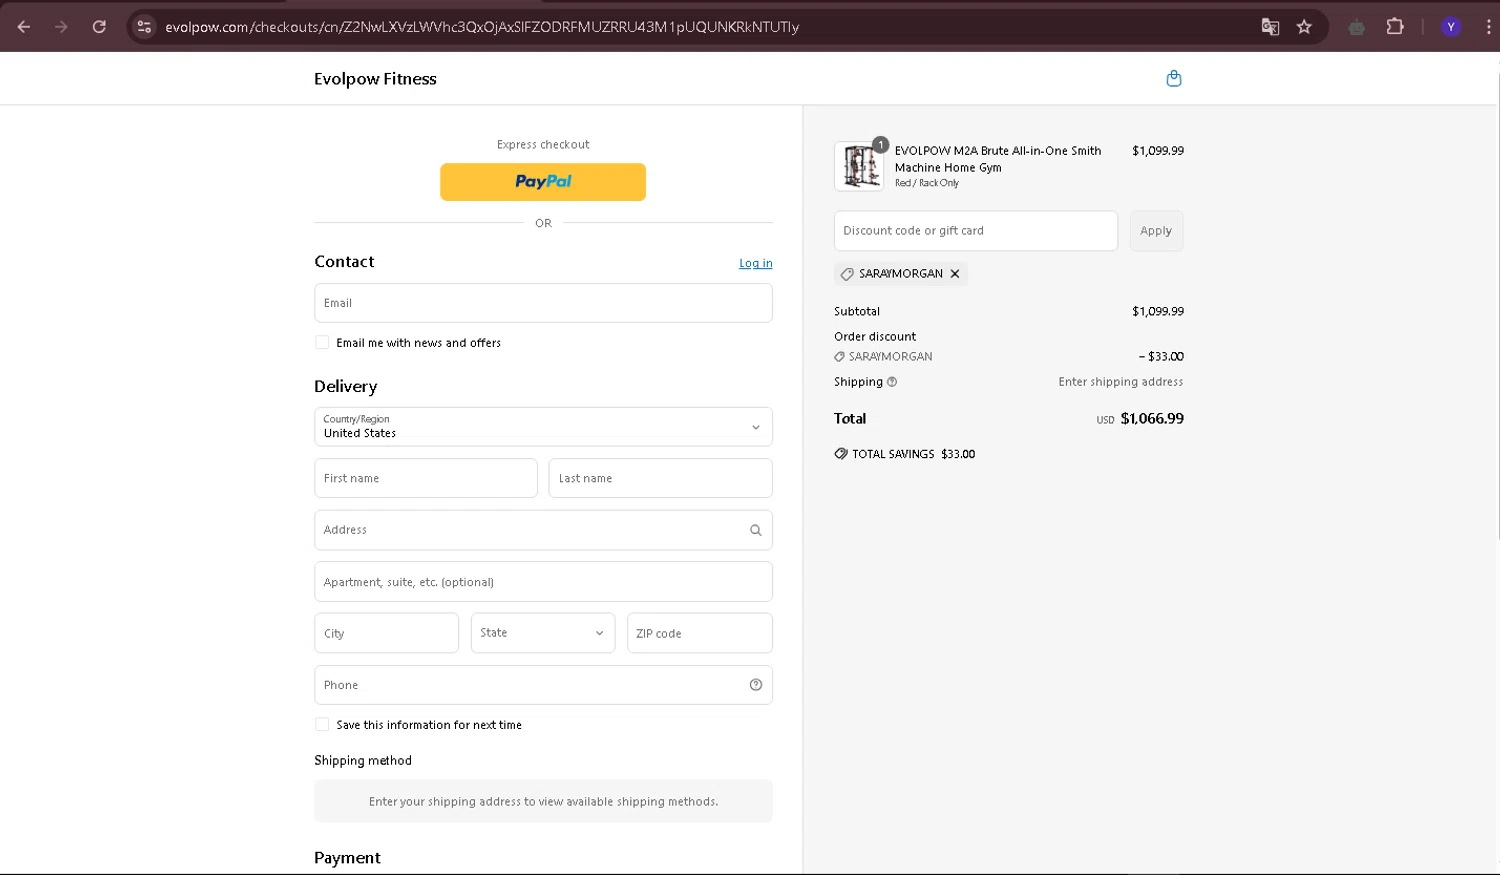
Task: Click the address search magnifier icon
Action: point(756,530)
